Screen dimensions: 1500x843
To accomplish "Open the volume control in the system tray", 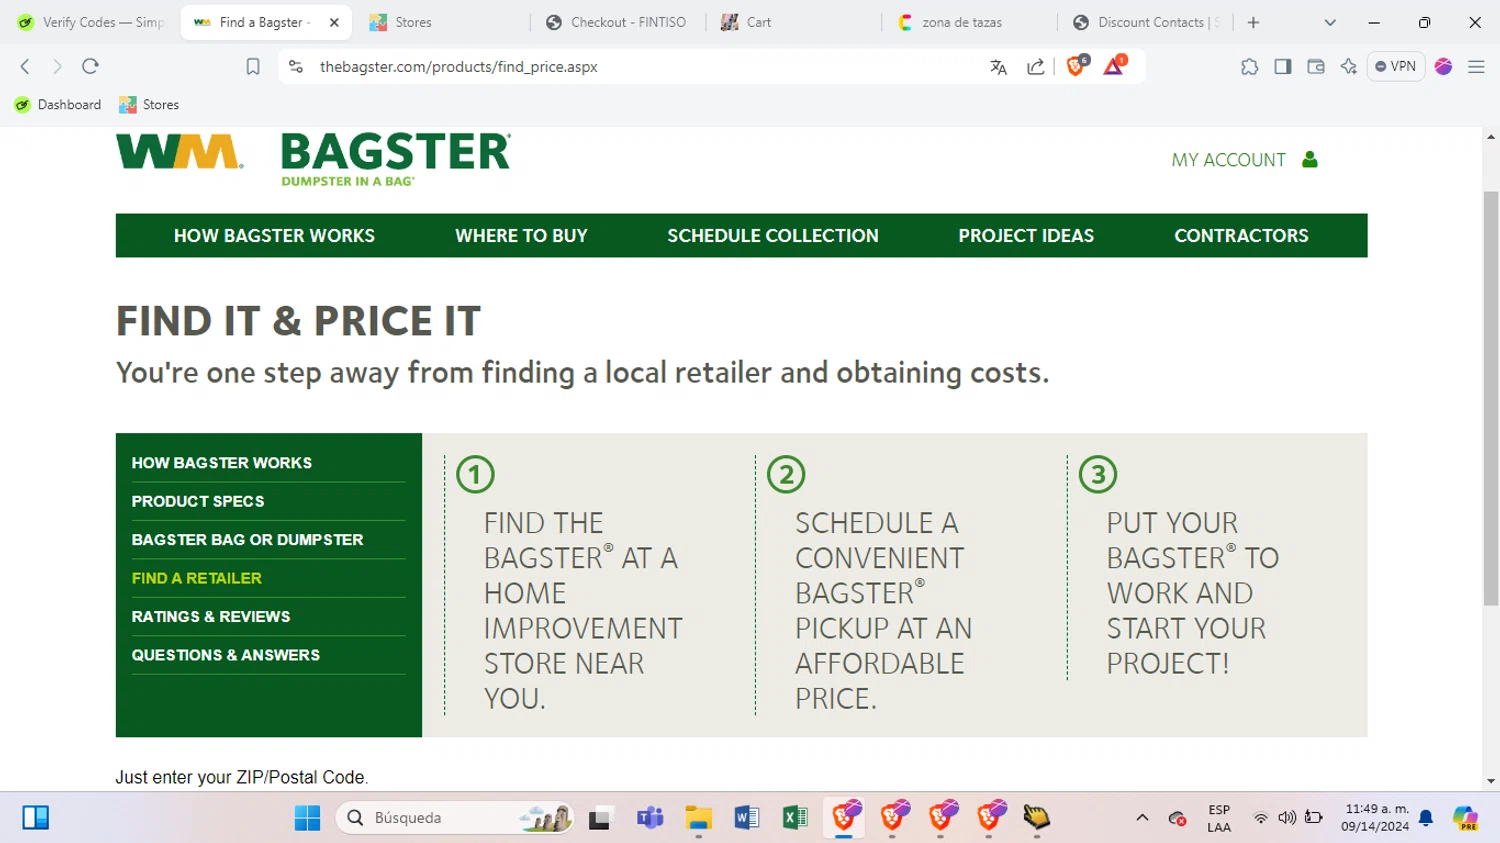I will (x=1286, y=817).
